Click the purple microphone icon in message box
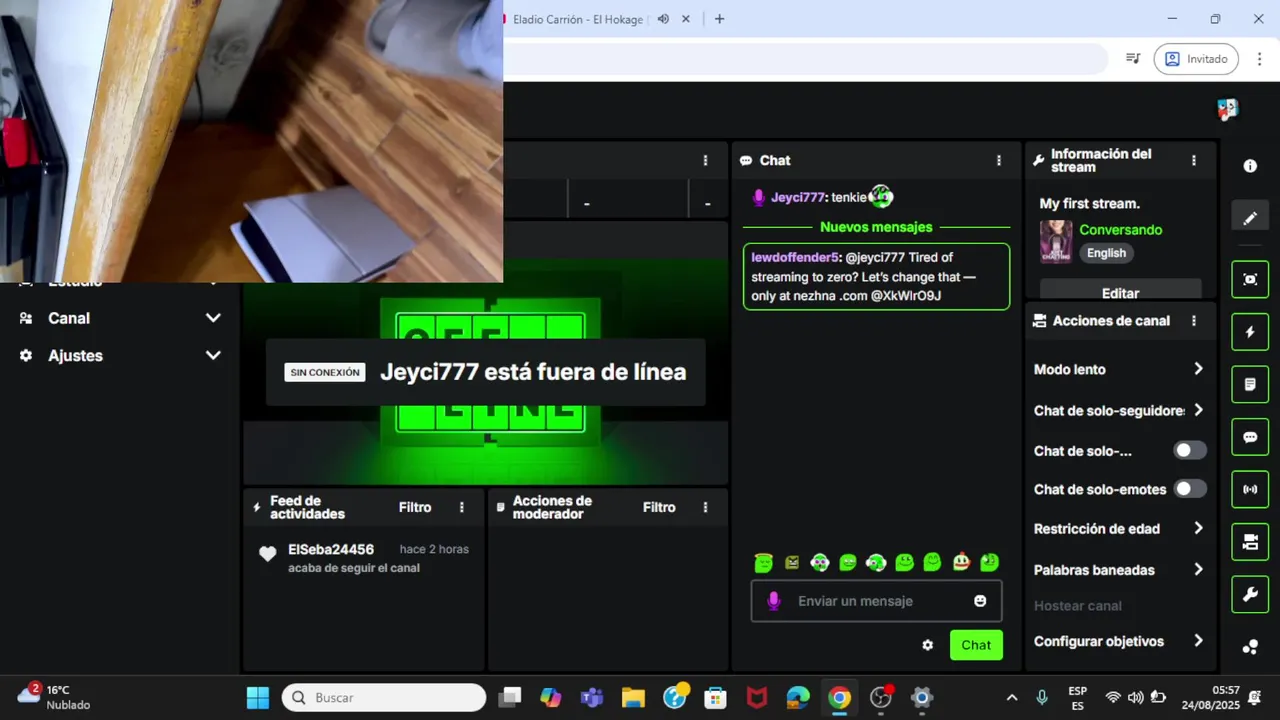Image resolution: width=1280 pixels, height=720 pixels. pyautogui.click(x=773, y=601)
